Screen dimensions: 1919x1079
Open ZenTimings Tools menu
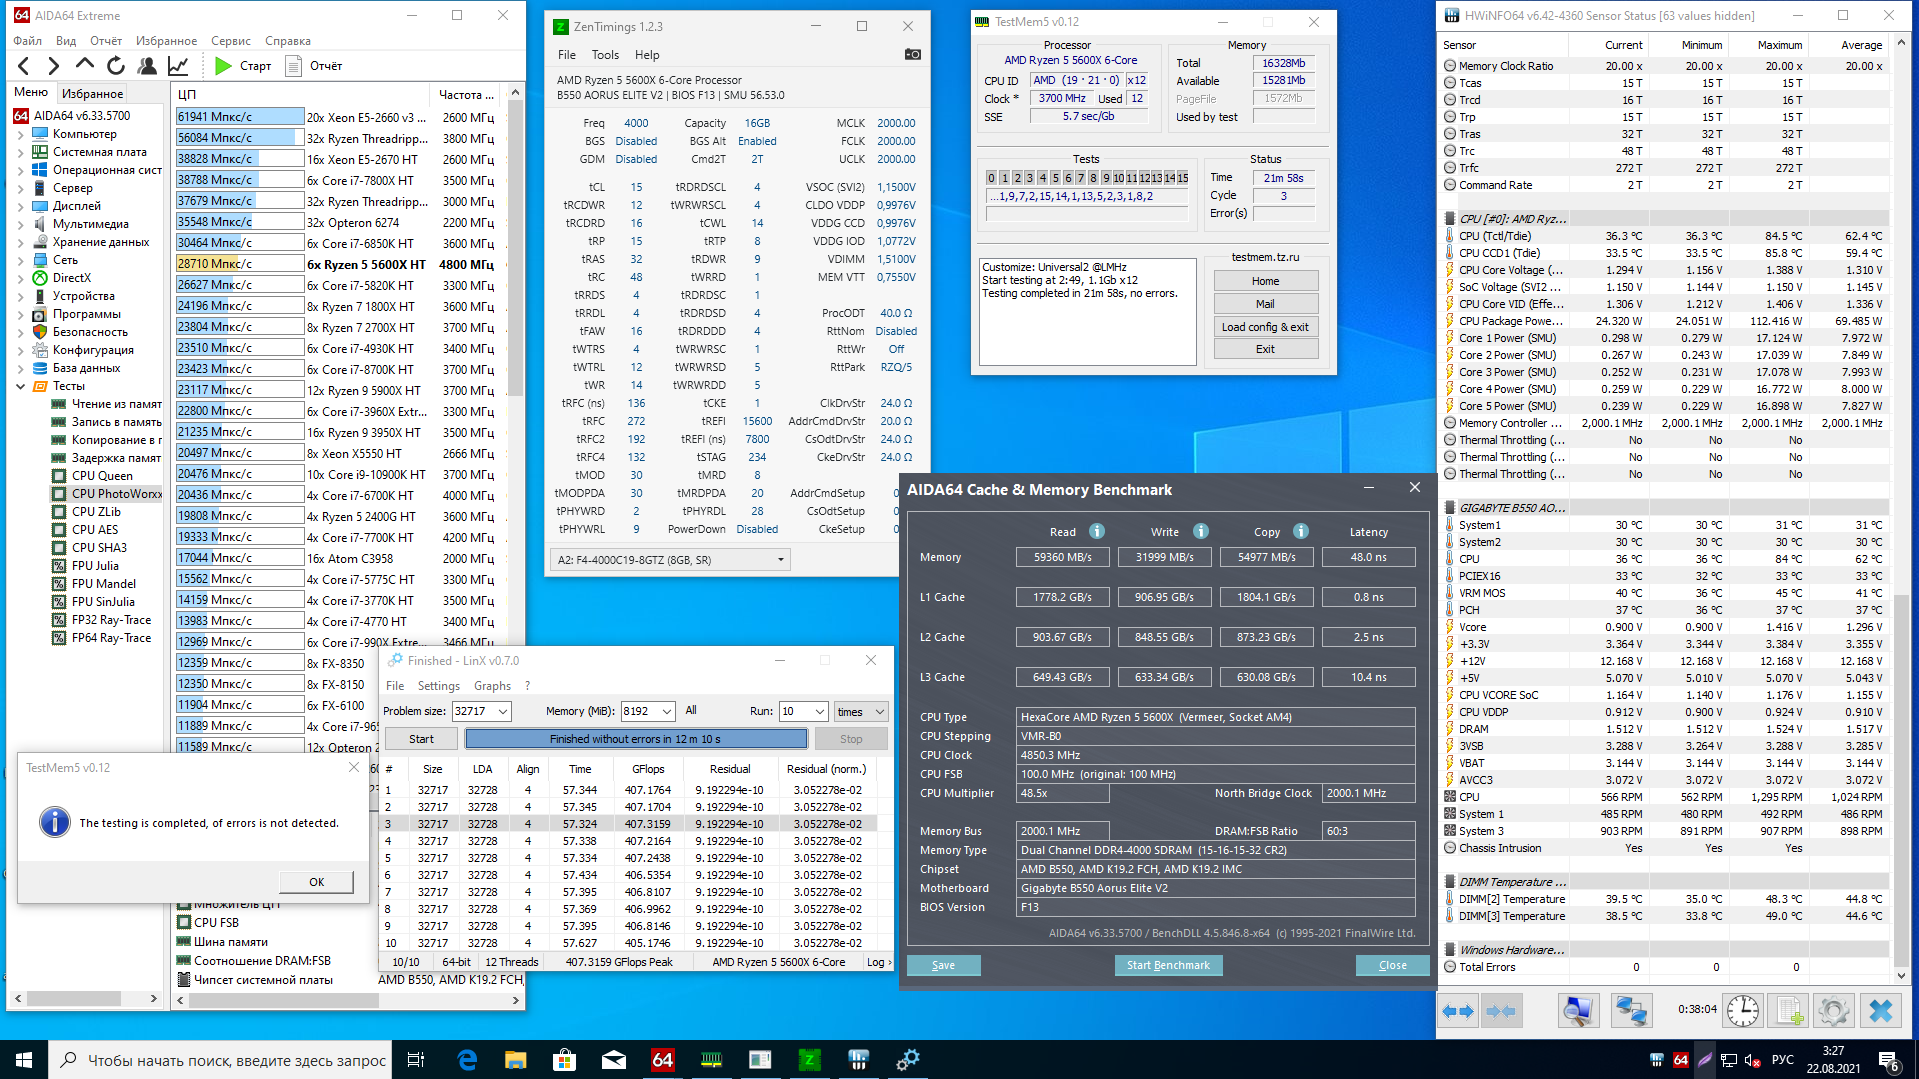pyautogui.click(x=605, y=55)
